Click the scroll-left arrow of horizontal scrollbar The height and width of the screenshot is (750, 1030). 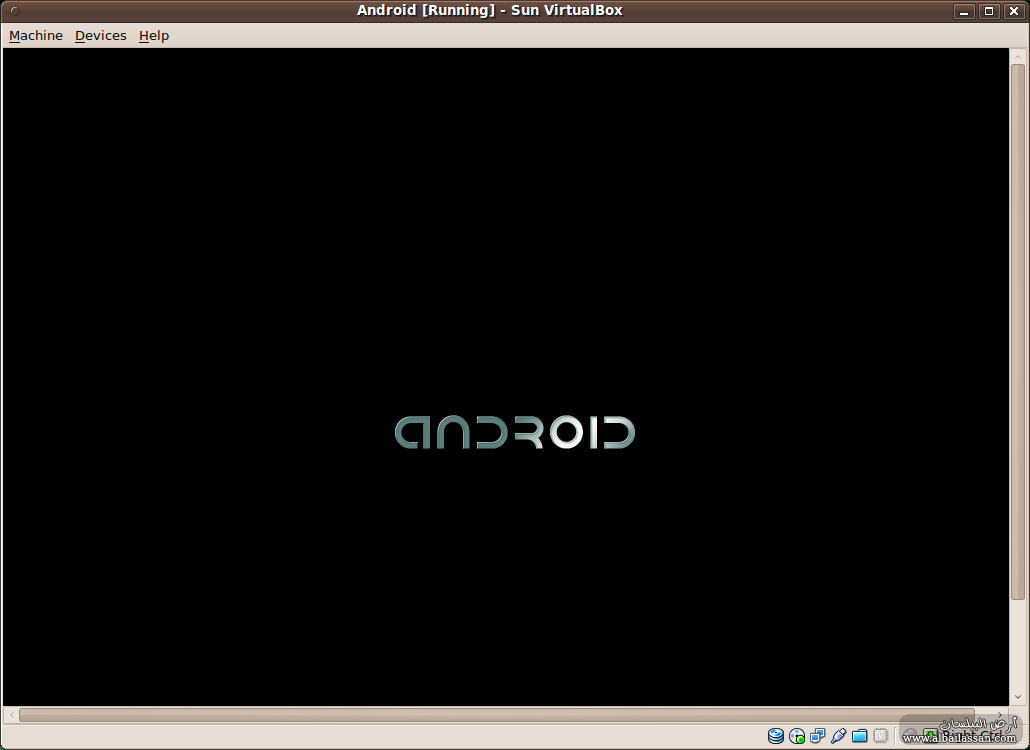(11, 715)
